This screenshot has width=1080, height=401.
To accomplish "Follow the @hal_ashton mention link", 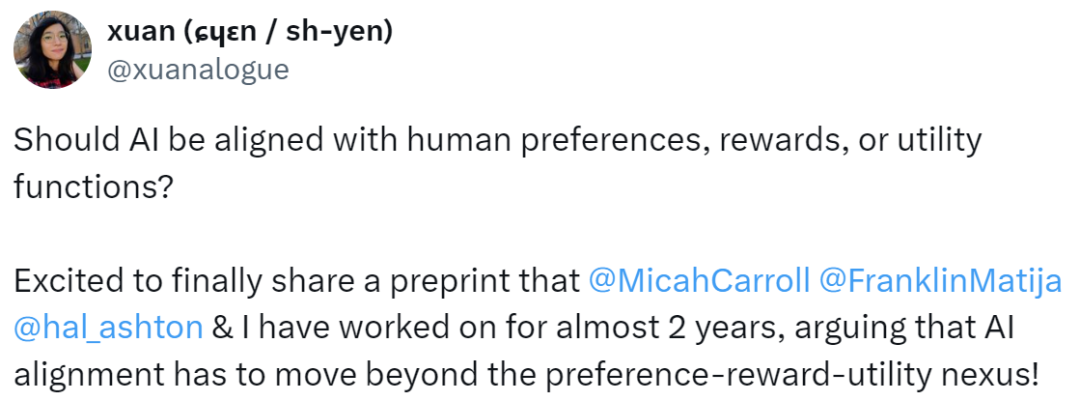I will 108,328.
